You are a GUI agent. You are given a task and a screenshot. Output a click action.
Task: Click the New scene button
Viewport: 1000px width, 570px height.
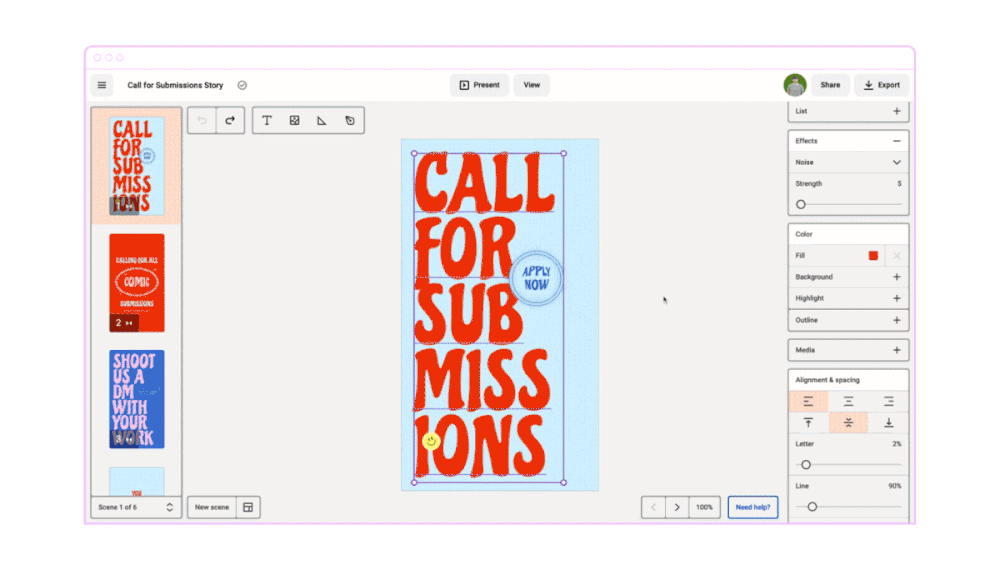tap(212, 508)
